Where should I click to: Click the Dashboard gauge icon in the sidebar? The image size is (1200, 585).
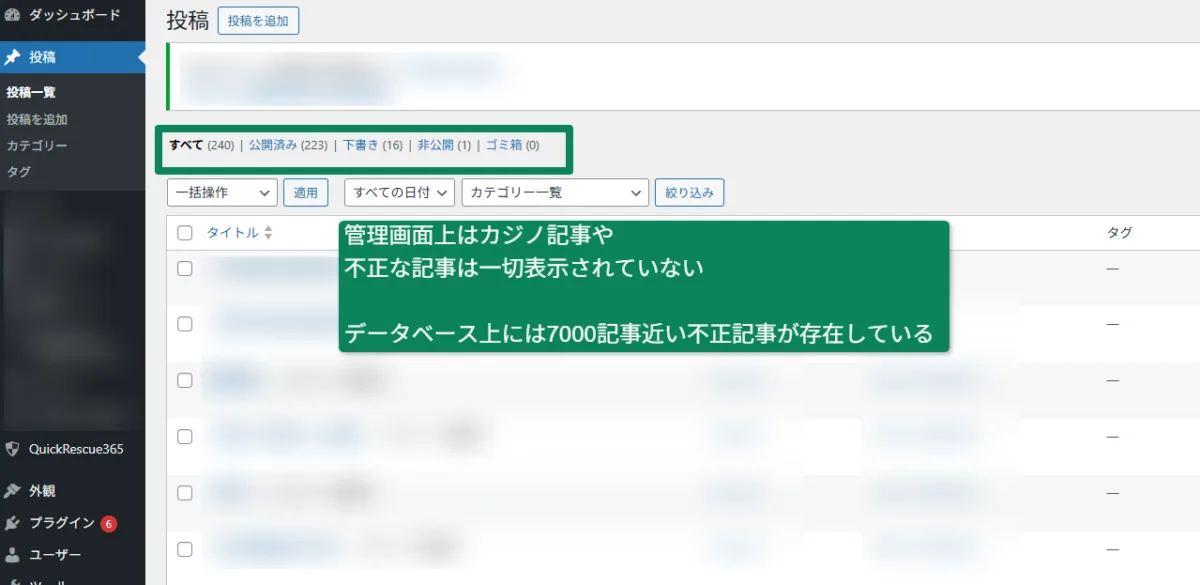tap(12, 15)
